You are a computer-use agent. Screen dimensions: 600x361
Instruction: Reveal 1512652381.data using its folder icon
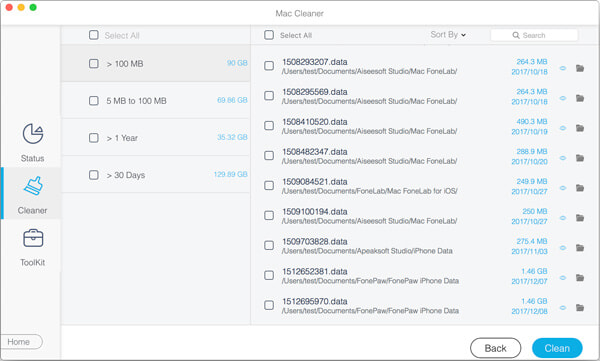click(x=580, y=278)
